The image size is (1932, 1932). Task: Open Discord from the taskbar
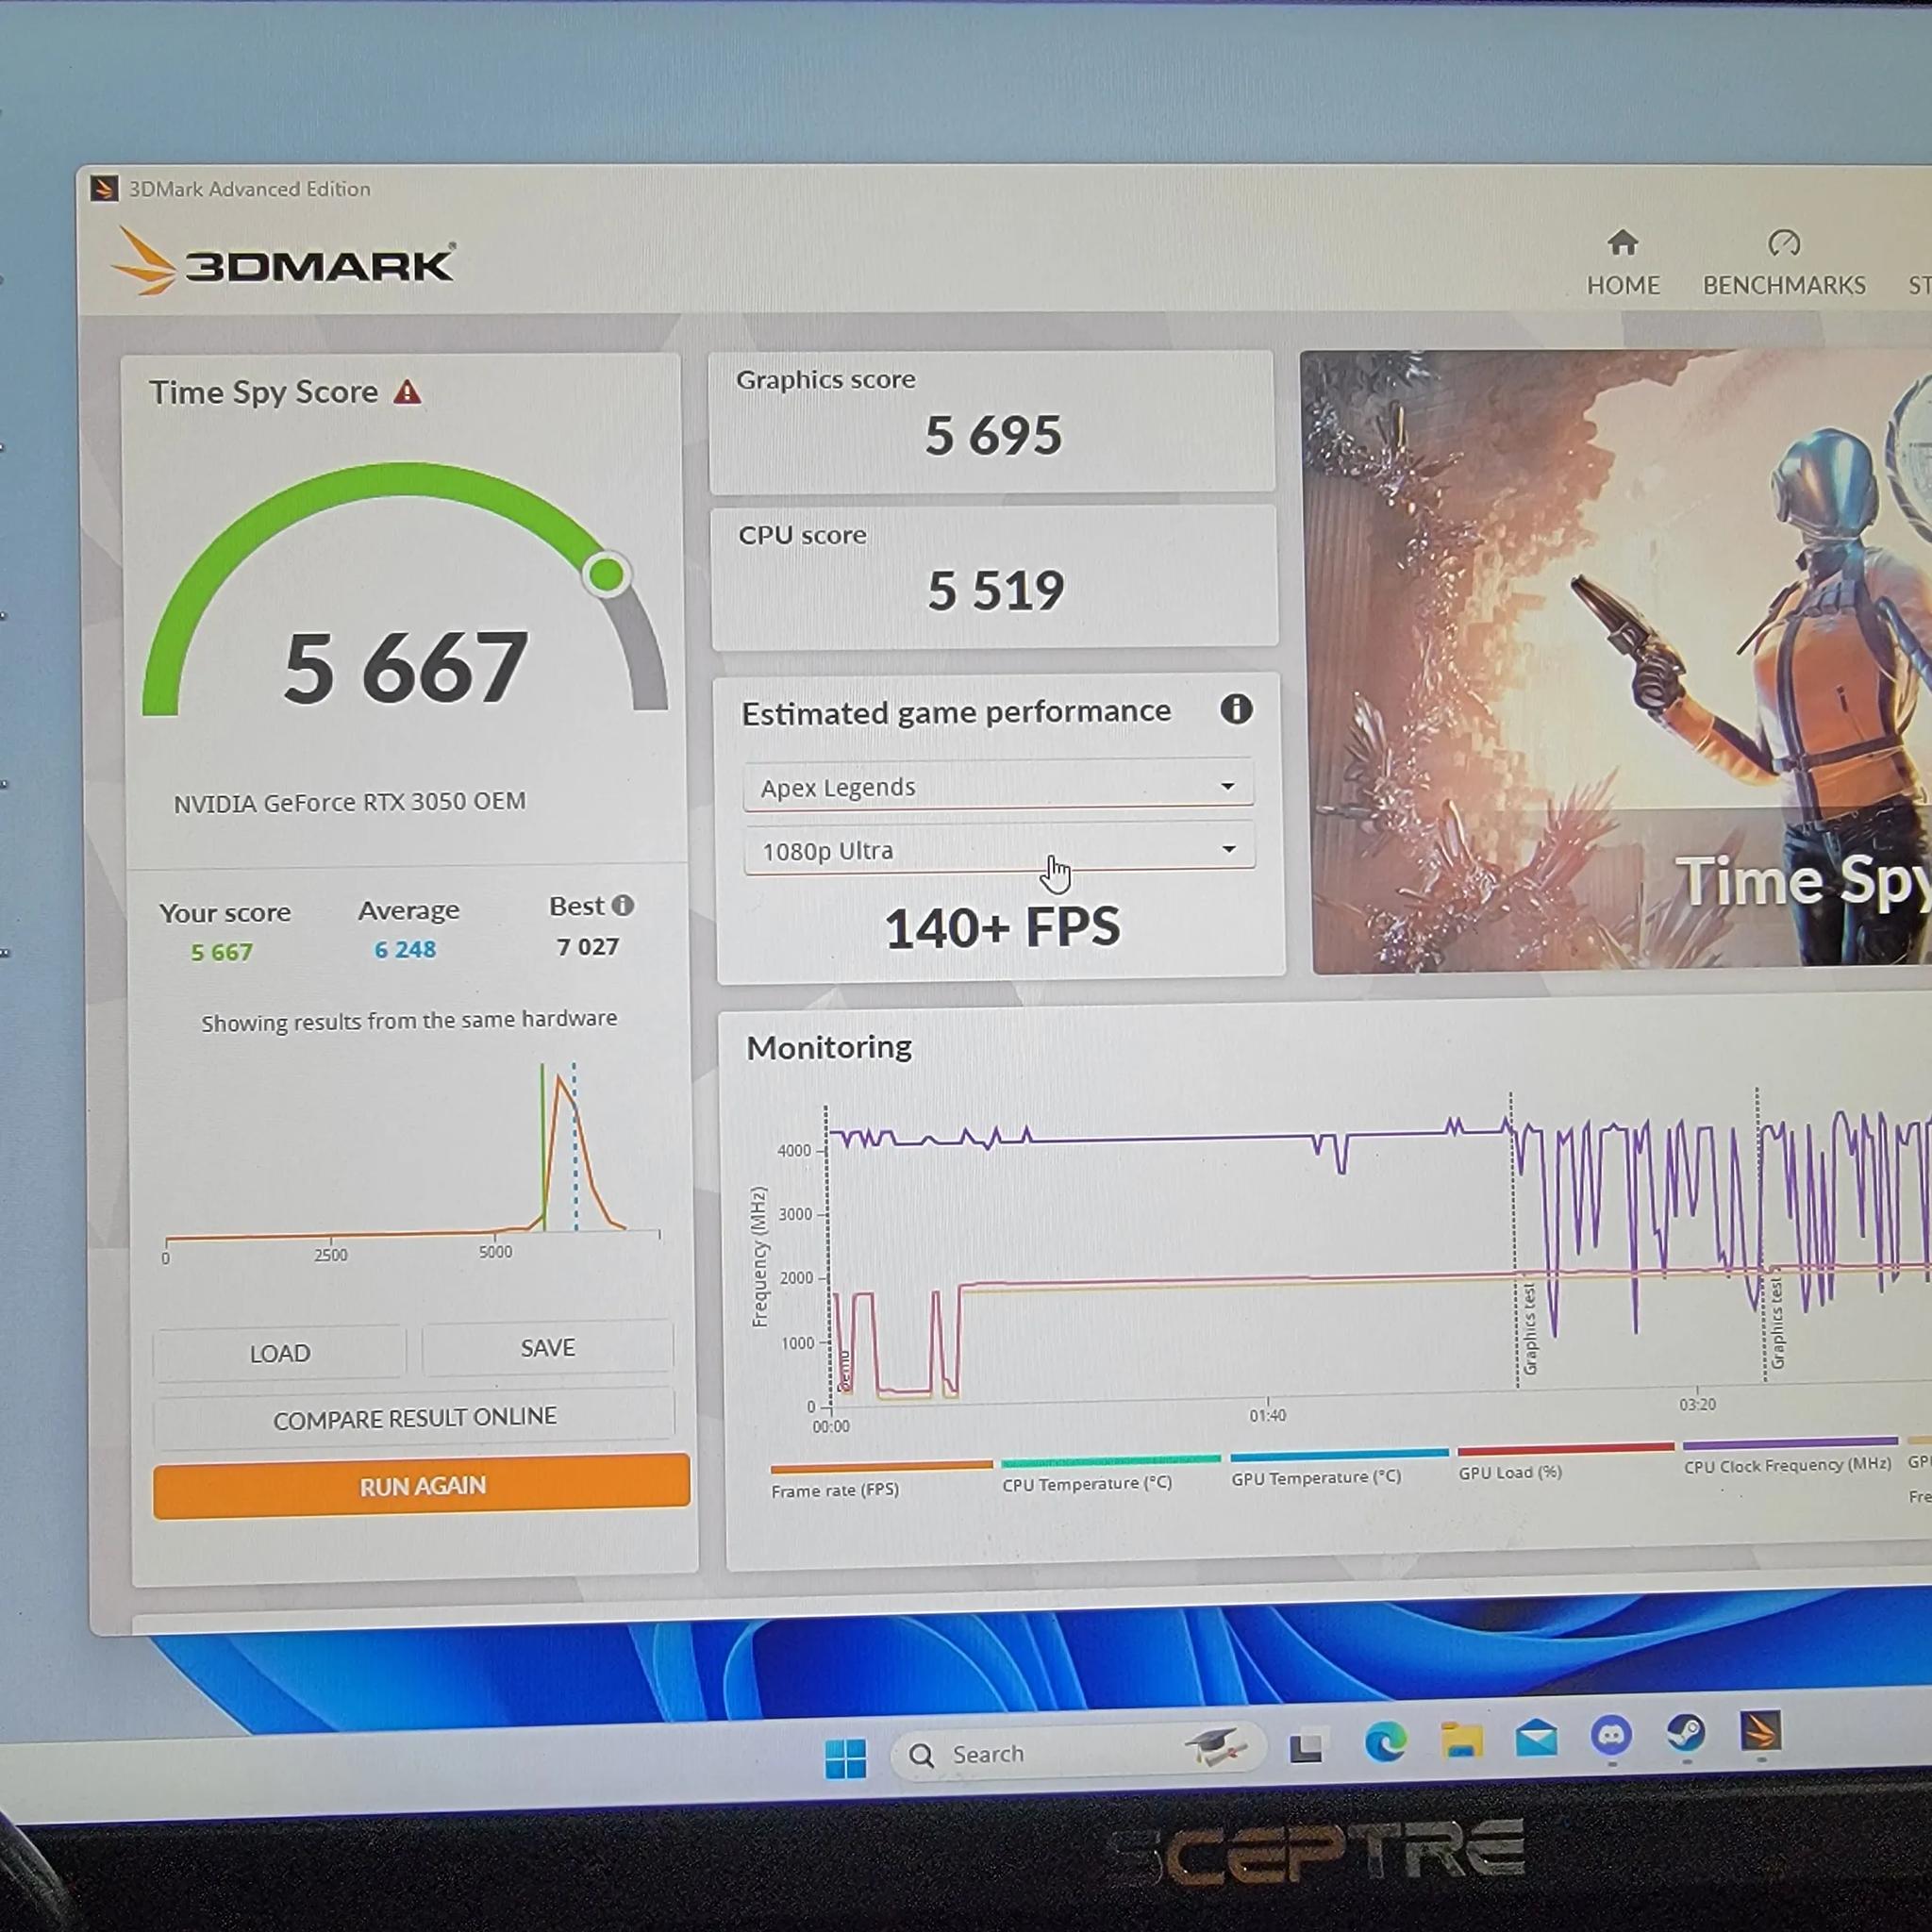click(x=1611, y=1735)
